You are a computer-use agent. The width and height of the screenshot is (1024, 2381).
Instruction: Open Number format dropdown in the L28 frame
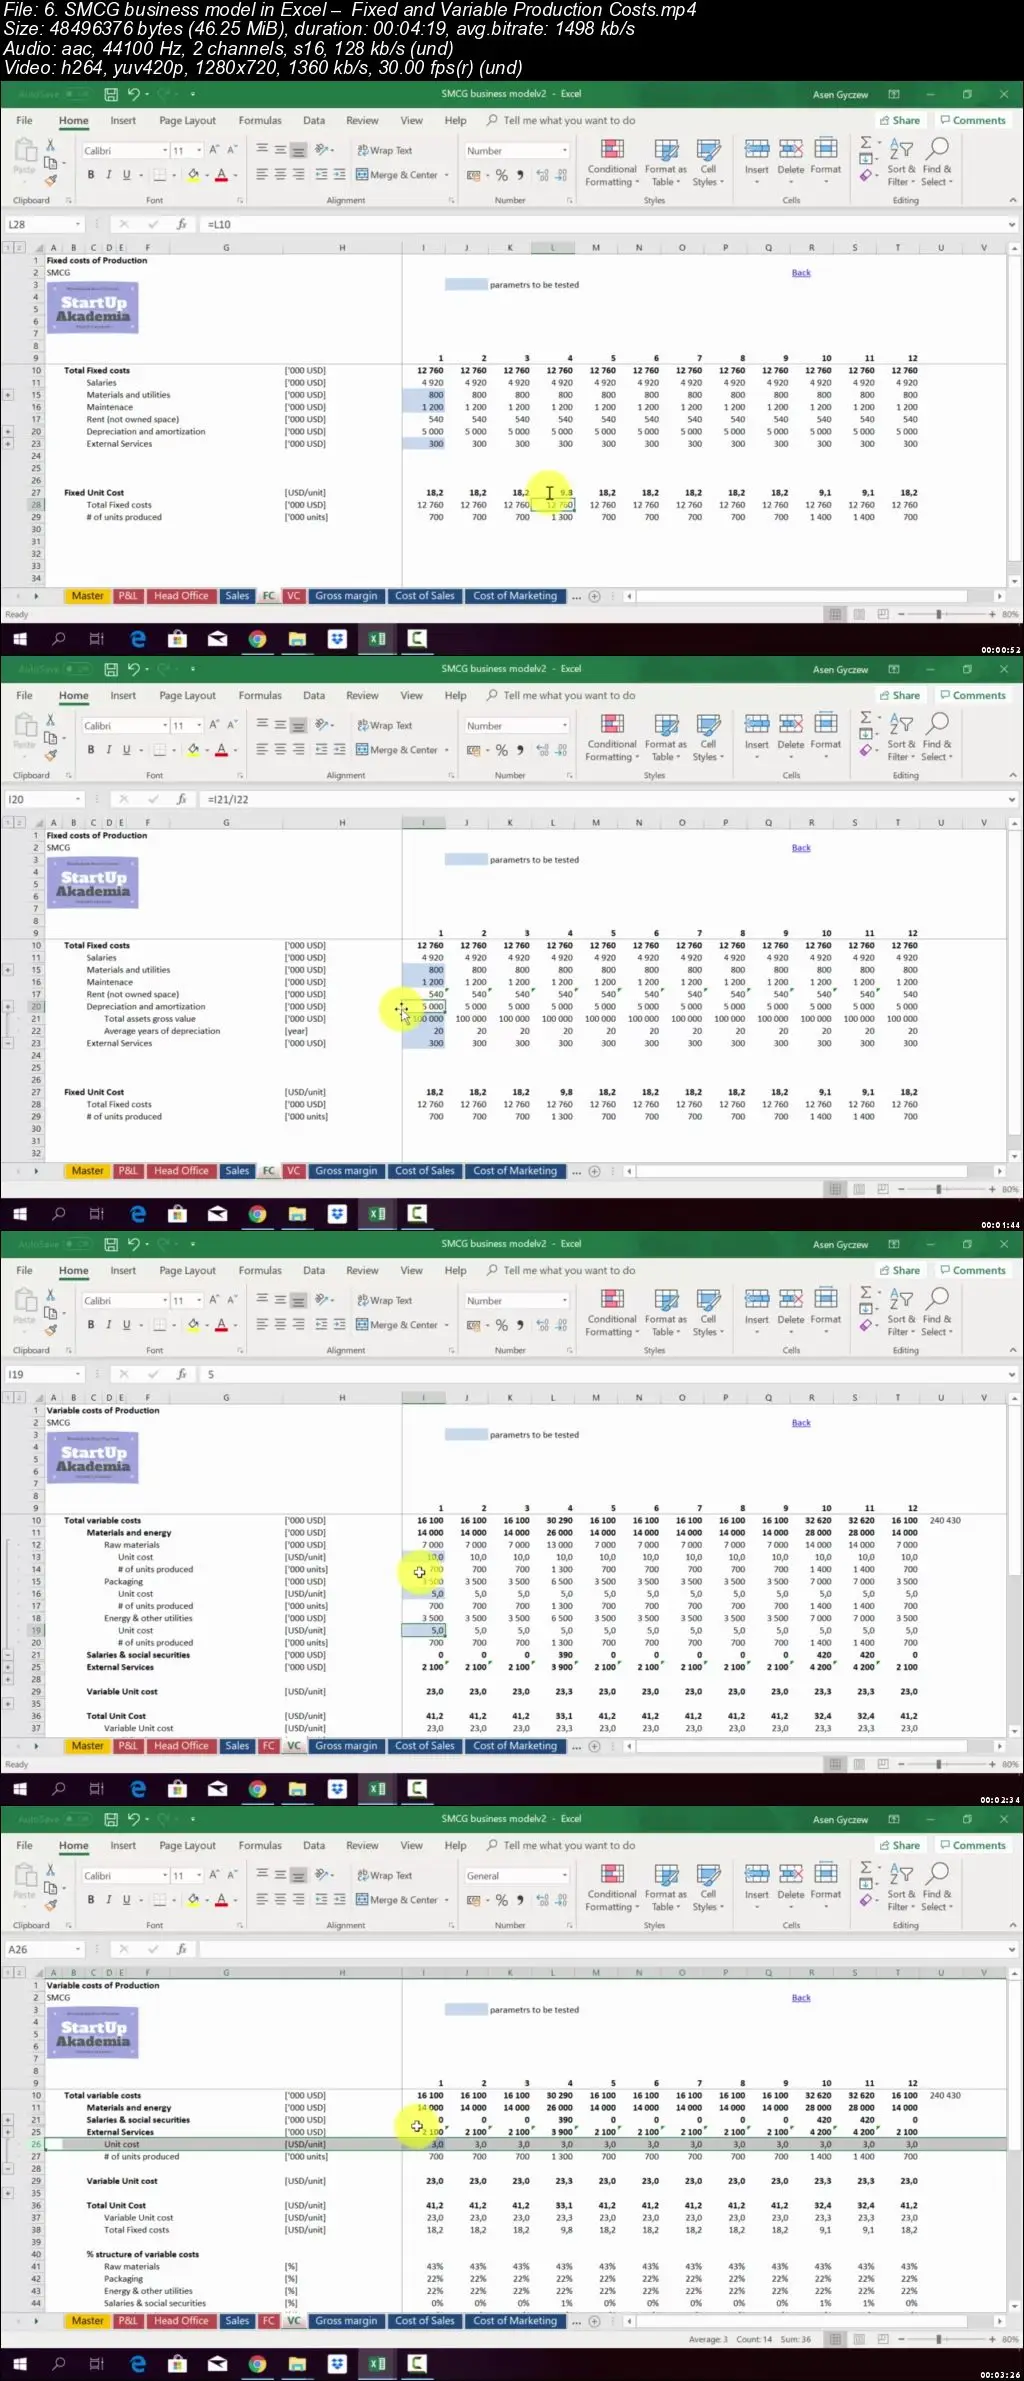(x=564, y=151)
